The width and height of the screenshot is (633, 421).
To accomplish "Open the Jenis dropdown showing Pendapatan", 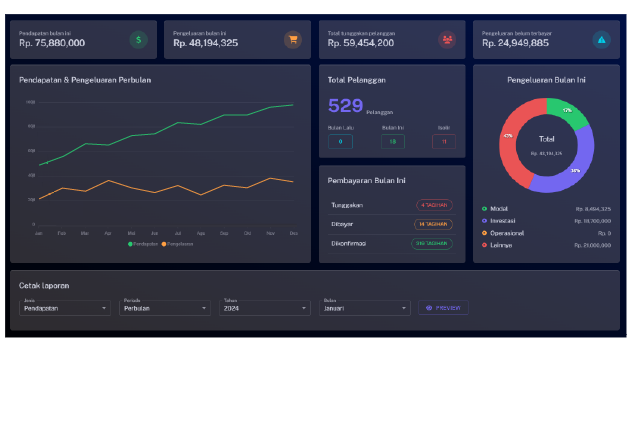I will (x=65, y=308).
